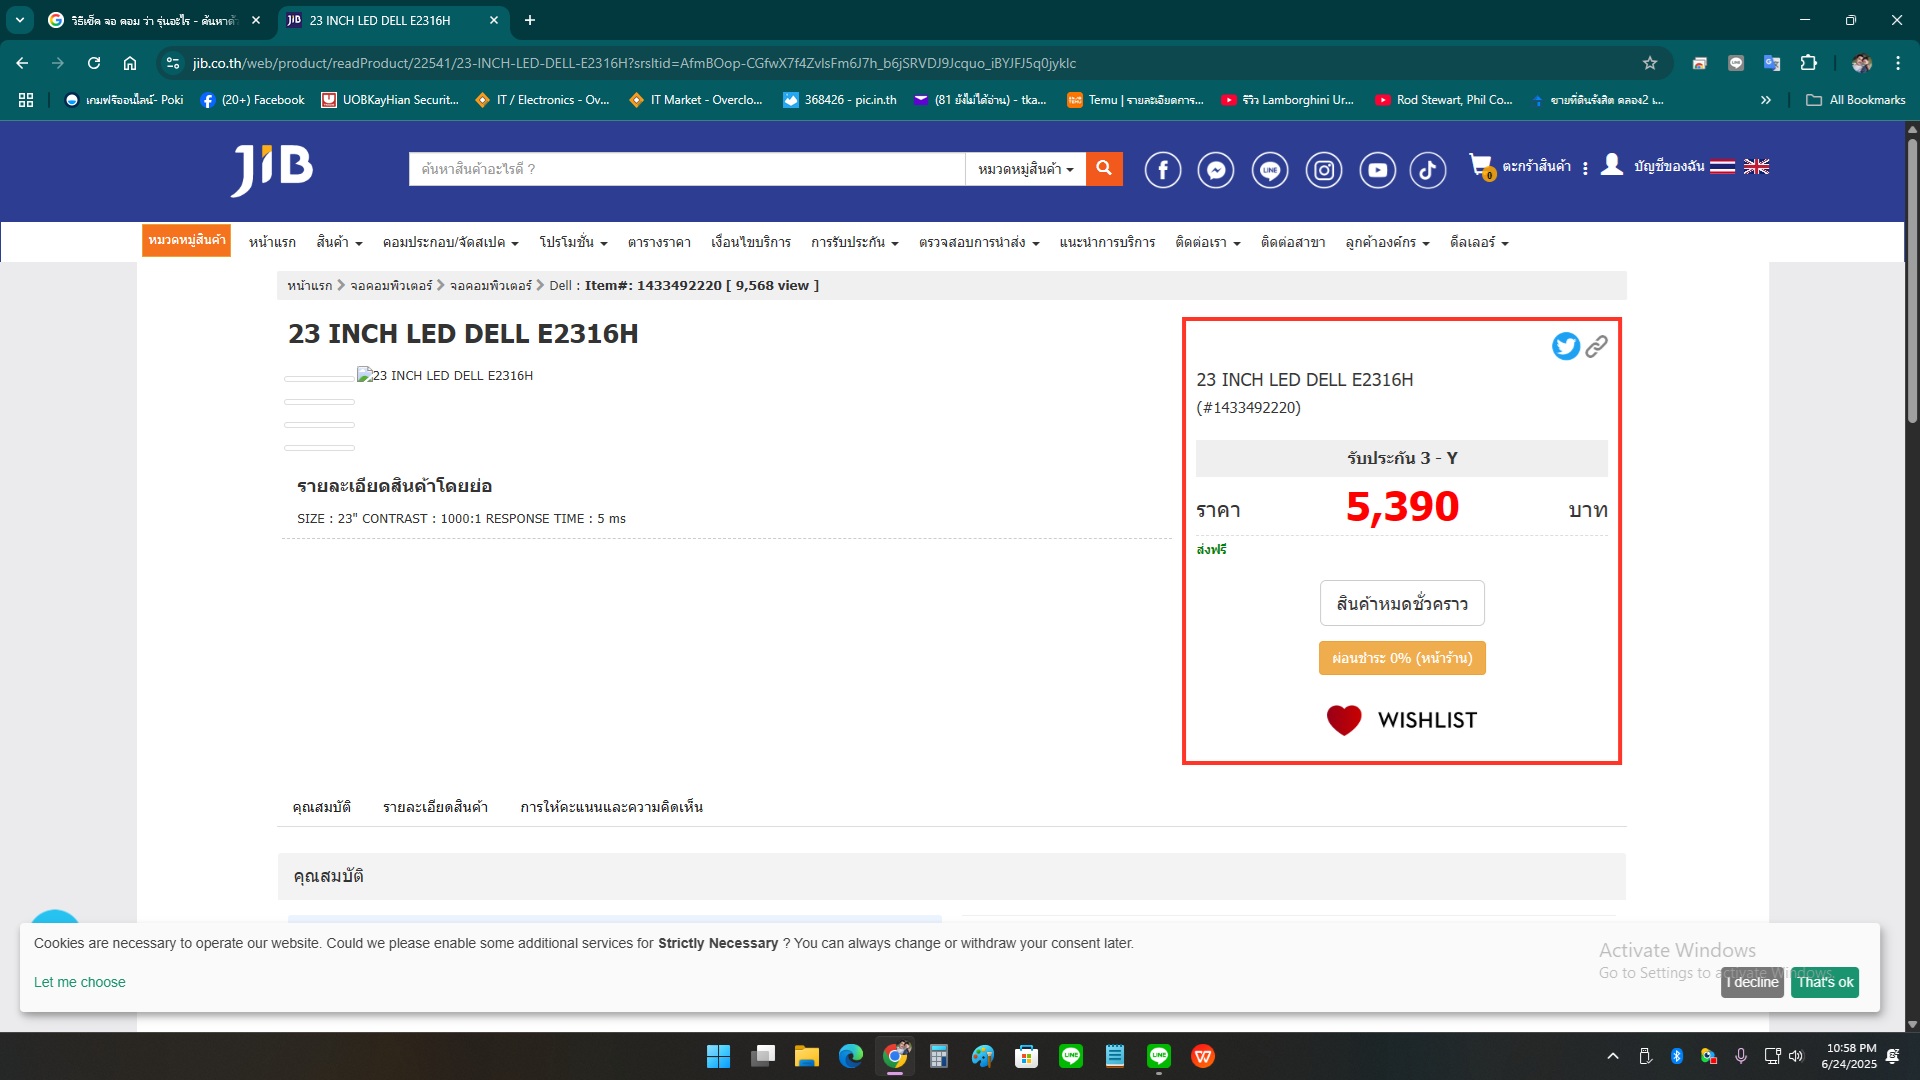This screenshot has width=1920, height=1080.
Task: Open Chrome extensions puzzle icon
Action: point(1808,63)
